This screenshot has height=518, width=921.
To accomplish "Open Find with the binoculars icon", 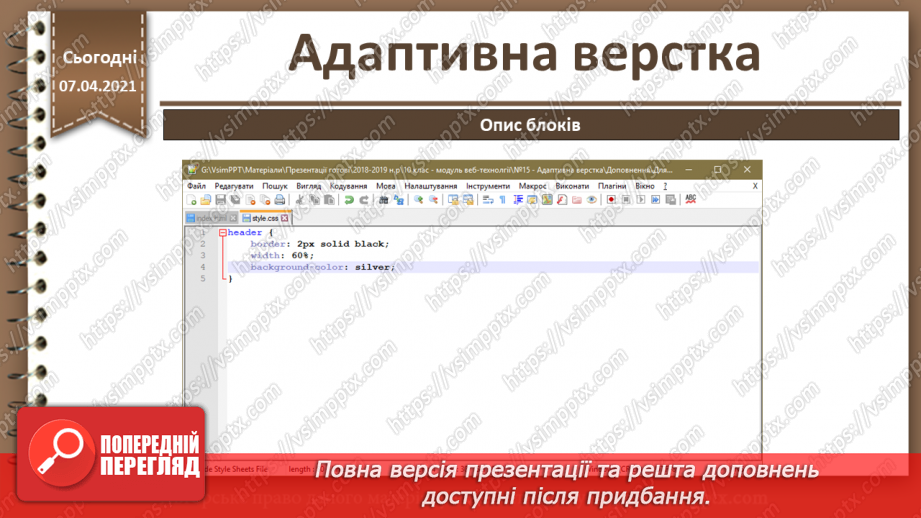I will pyautogui.click(x=384, y=200).
